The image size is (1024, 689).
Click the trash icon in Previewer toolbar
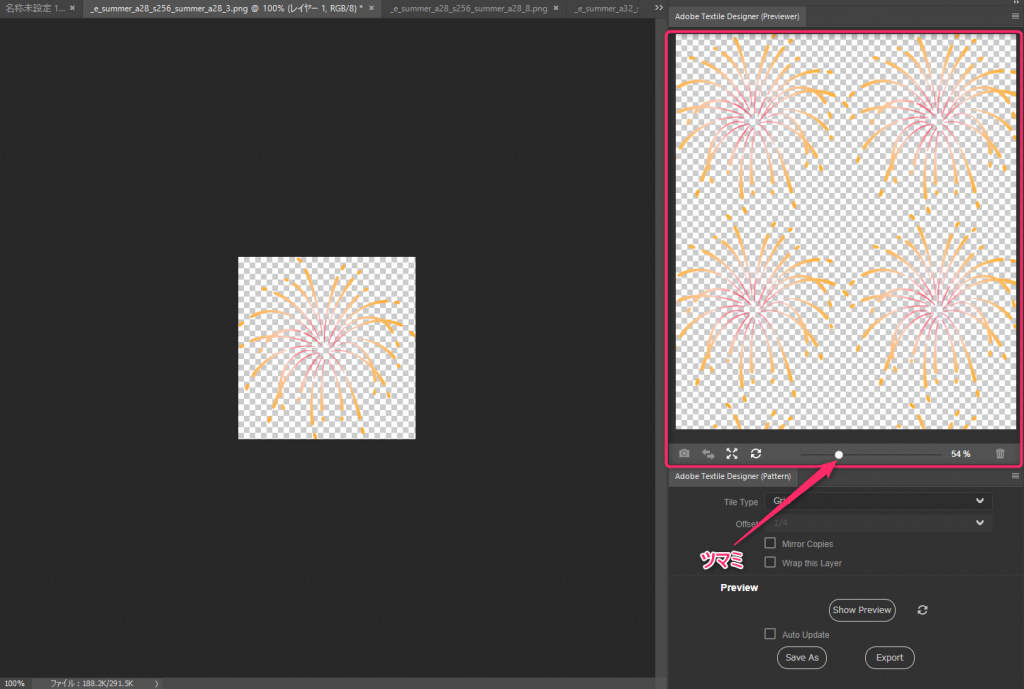coord(1000,454)
